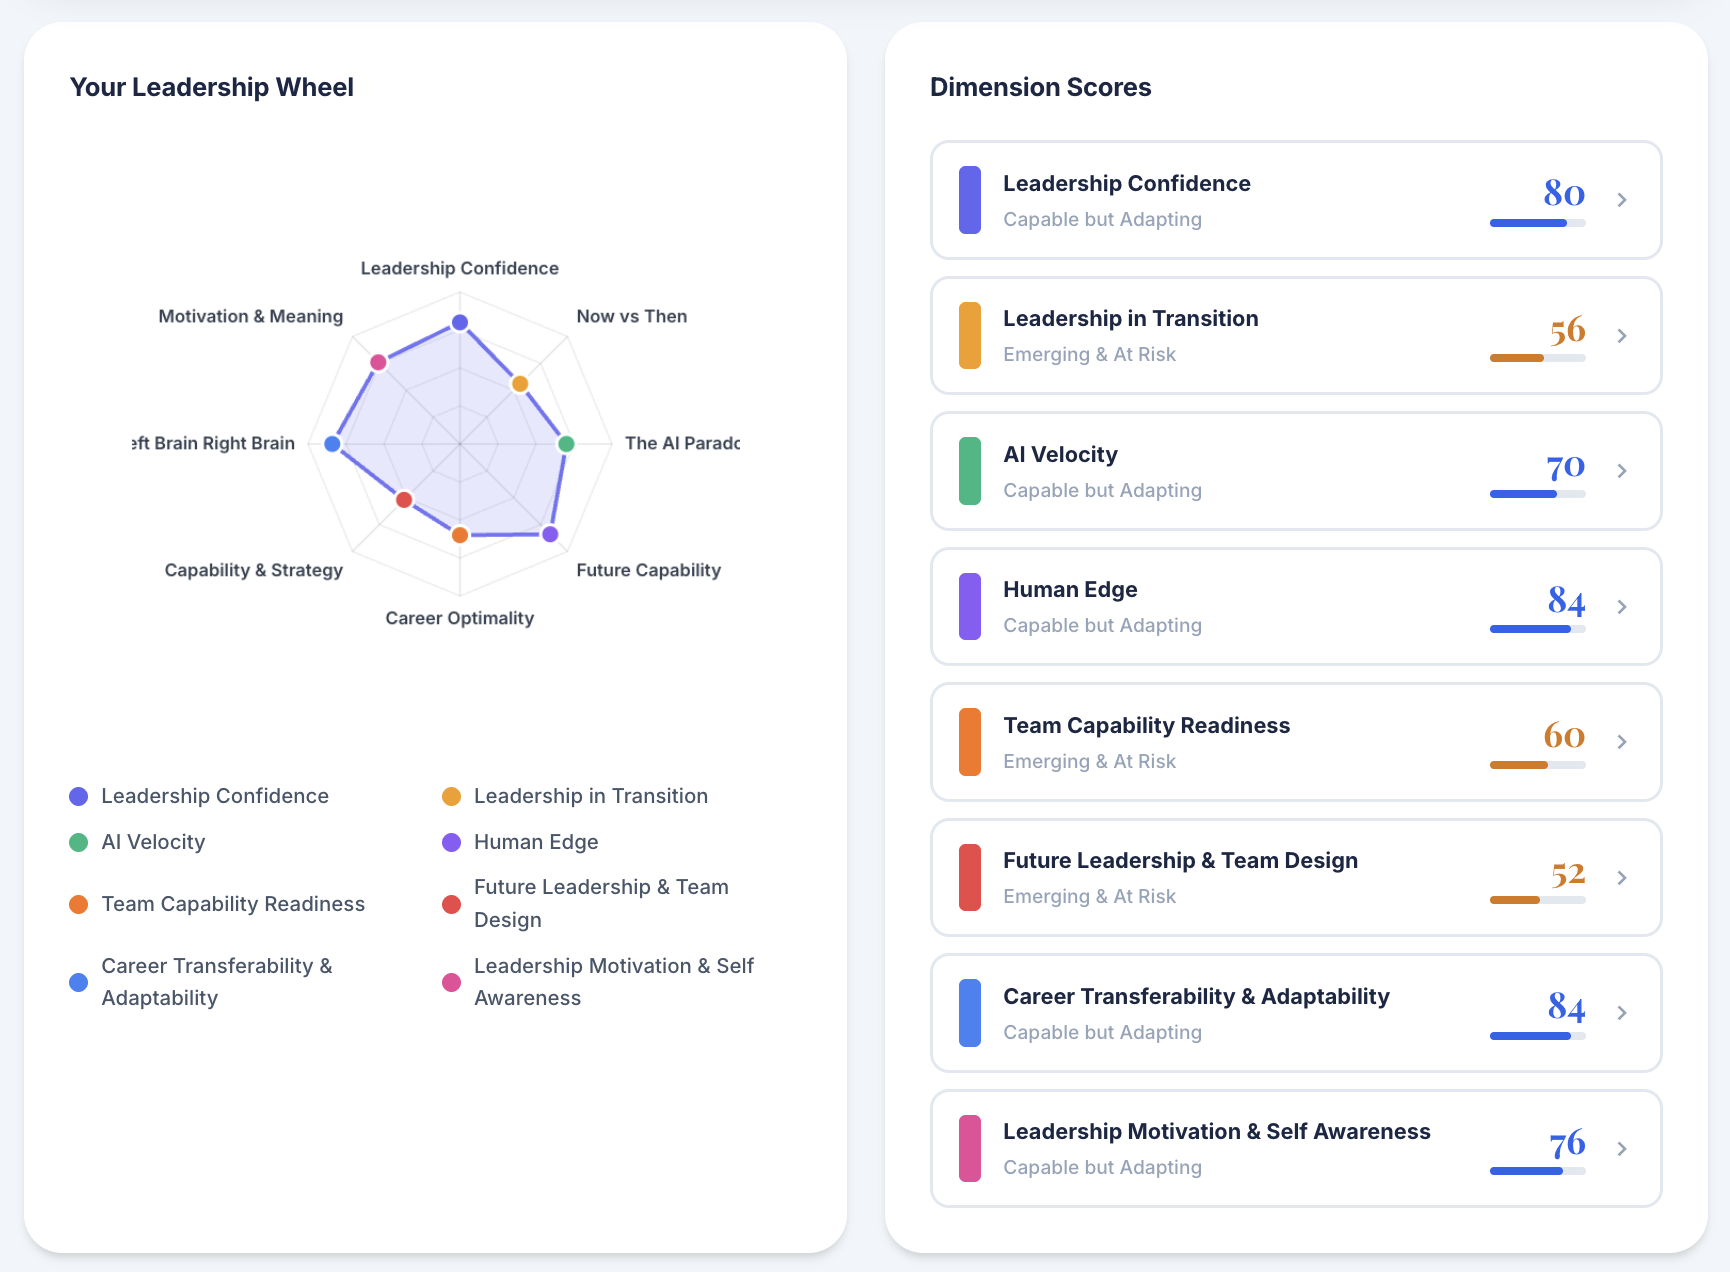
Task: Open Future Leadership & Team Design card
Action: [x=1295, y=878]
